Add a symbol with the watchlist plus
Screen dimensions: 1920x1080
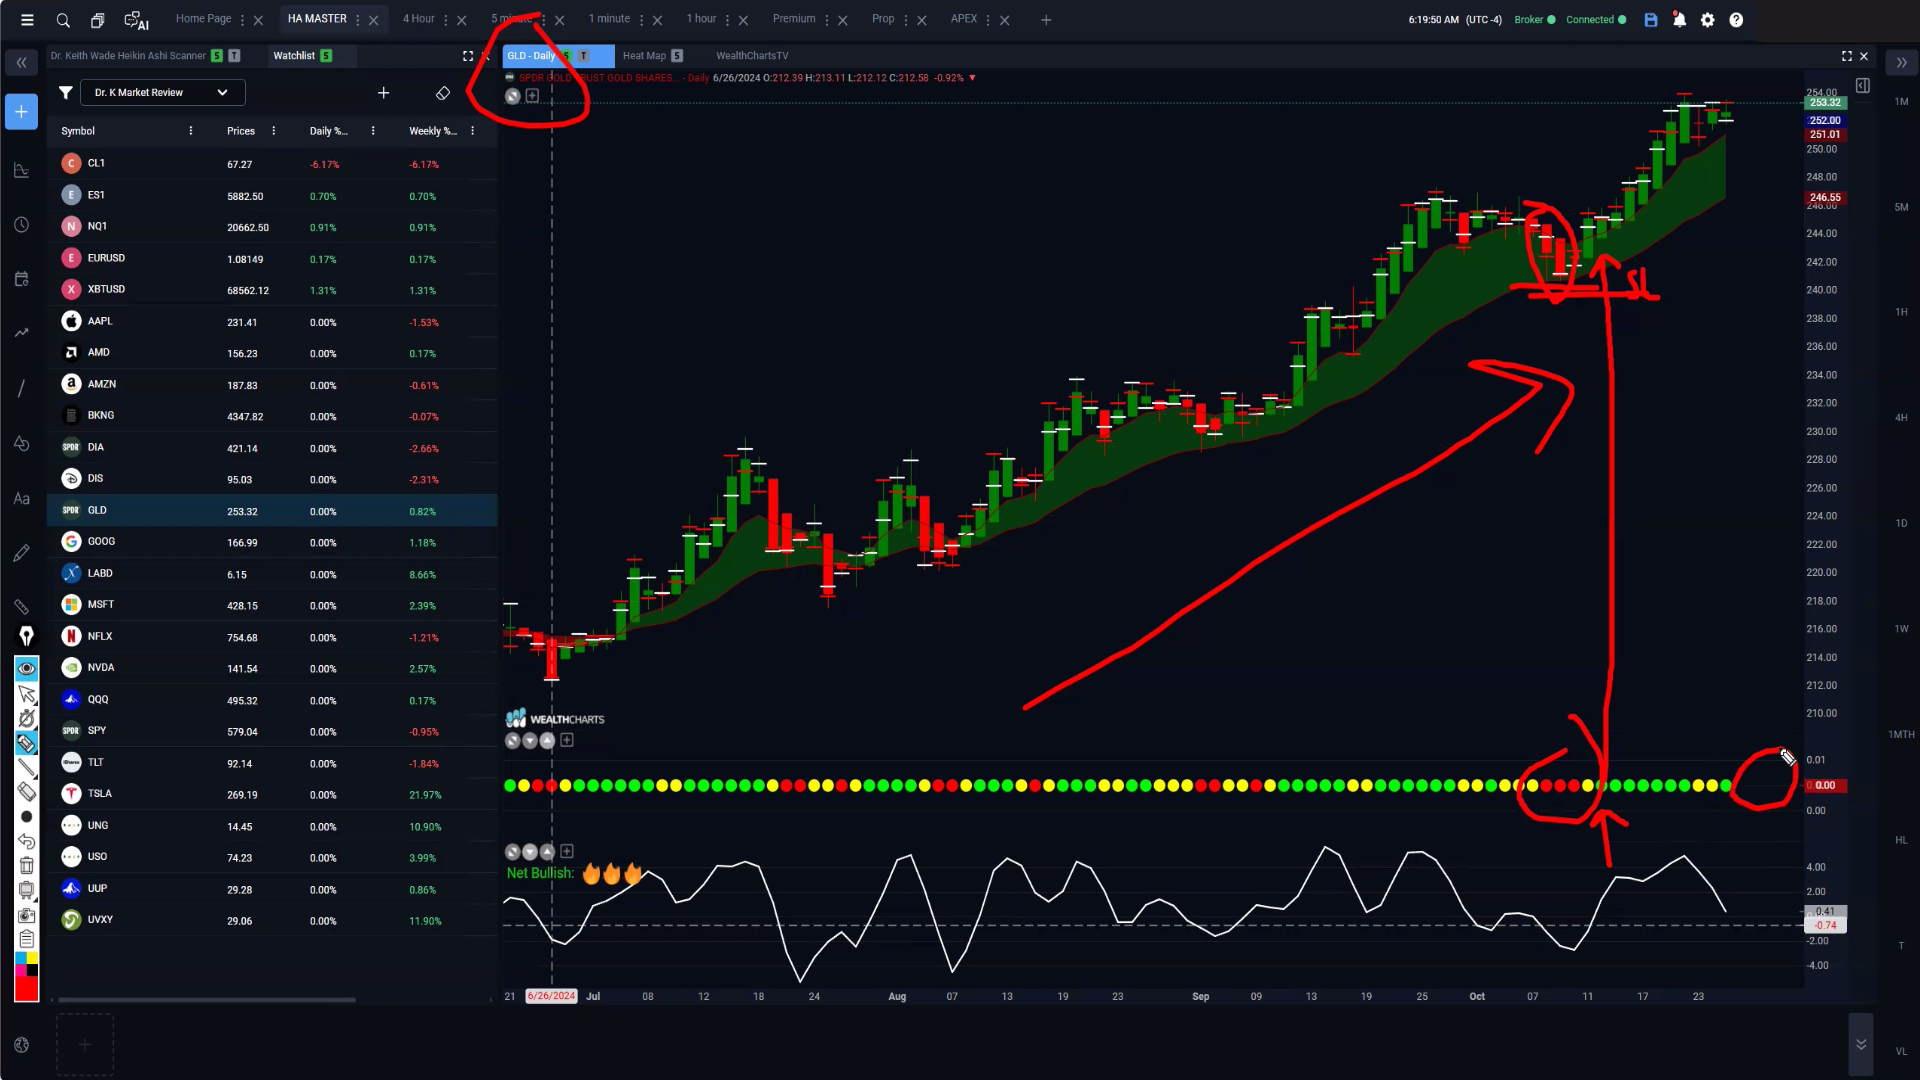click(383, 93)
